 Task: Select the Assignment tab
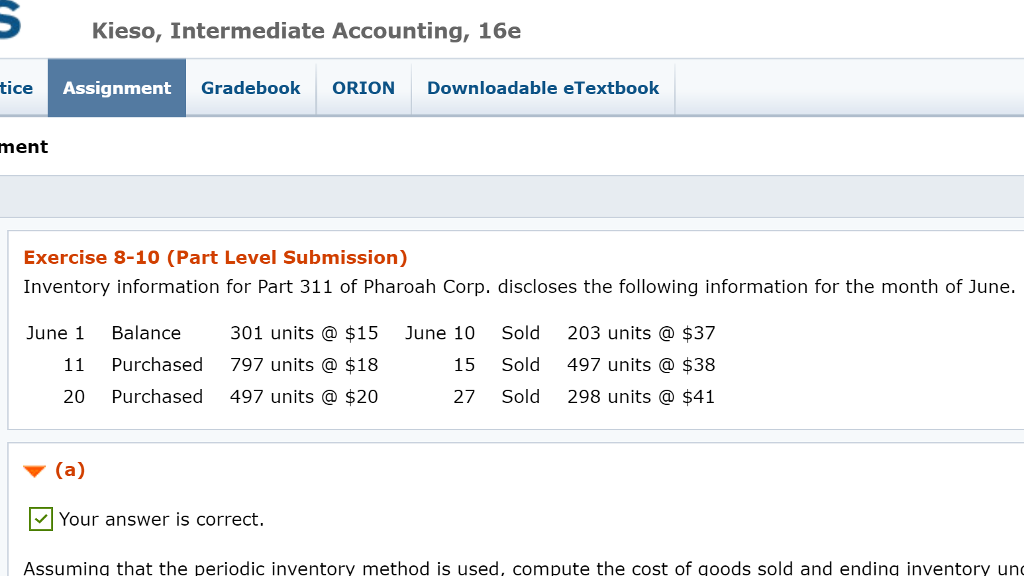pos(116,88)
